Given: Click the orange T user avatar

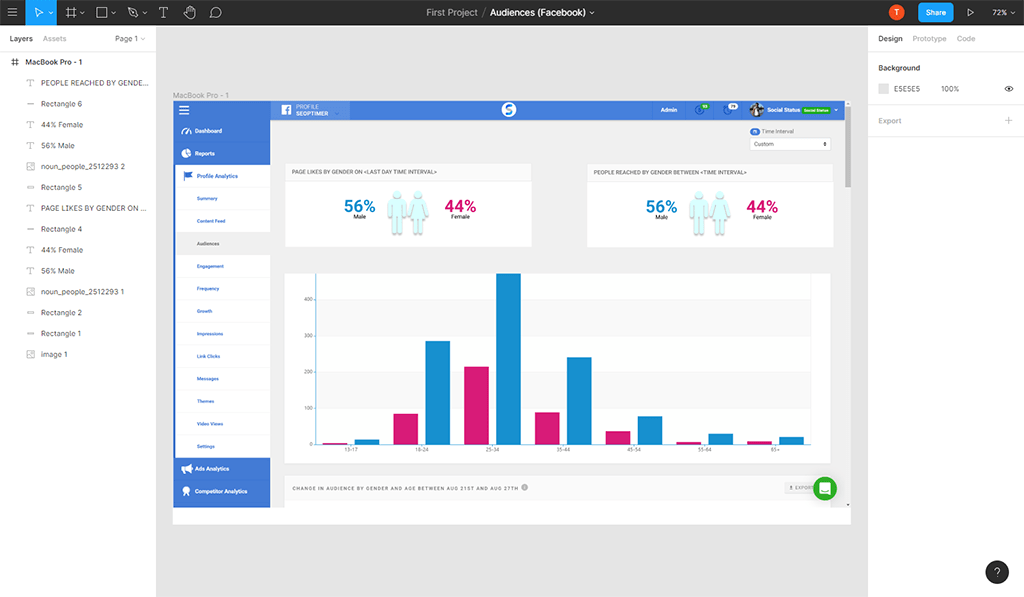Looking at the screenshot, I should [897, 12].
